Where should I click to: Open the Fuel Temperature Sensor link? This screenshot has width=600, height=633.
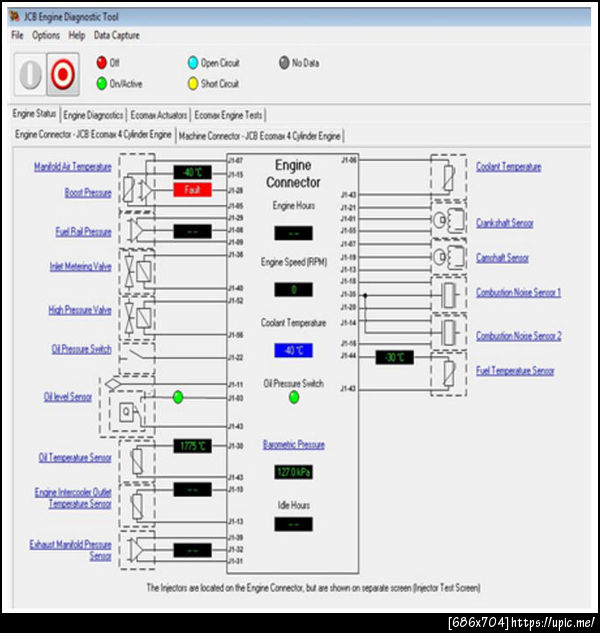click(x=515, y=371)
